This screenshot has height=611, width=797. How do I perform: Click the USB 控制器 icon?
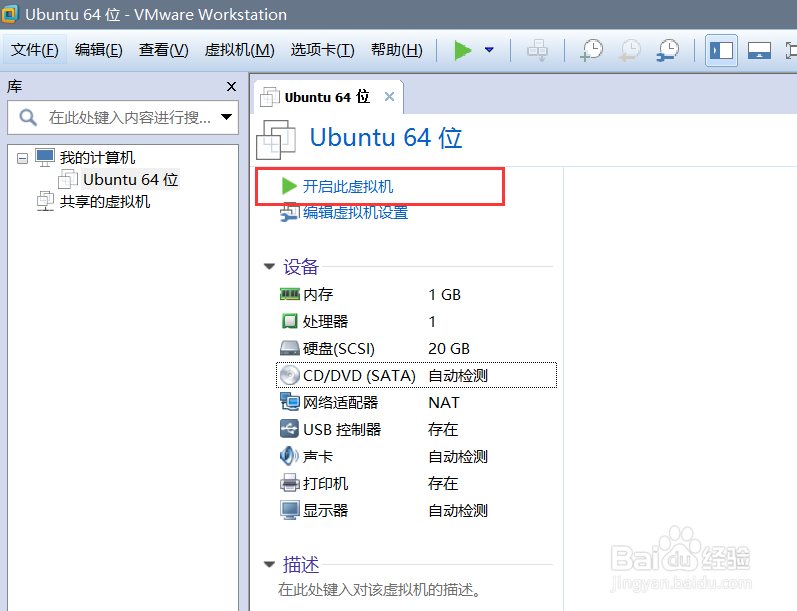(x=289, y=429)
